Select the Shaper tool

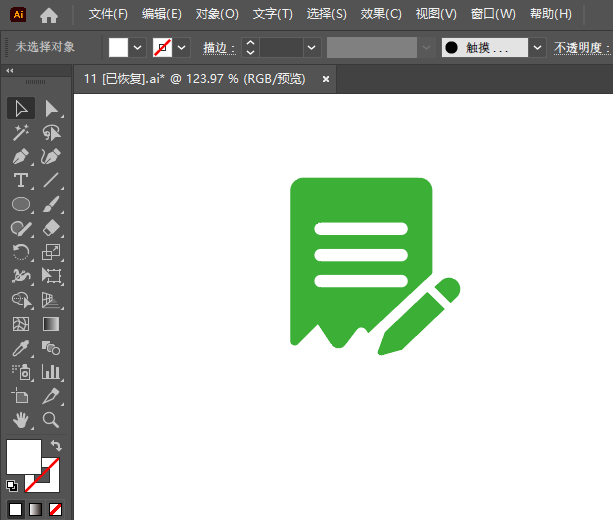21,228
